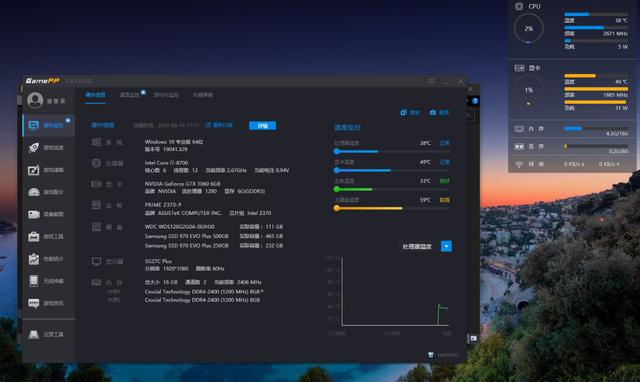Click the user avatar login icon
640x382 pixels.
[35, 100]
